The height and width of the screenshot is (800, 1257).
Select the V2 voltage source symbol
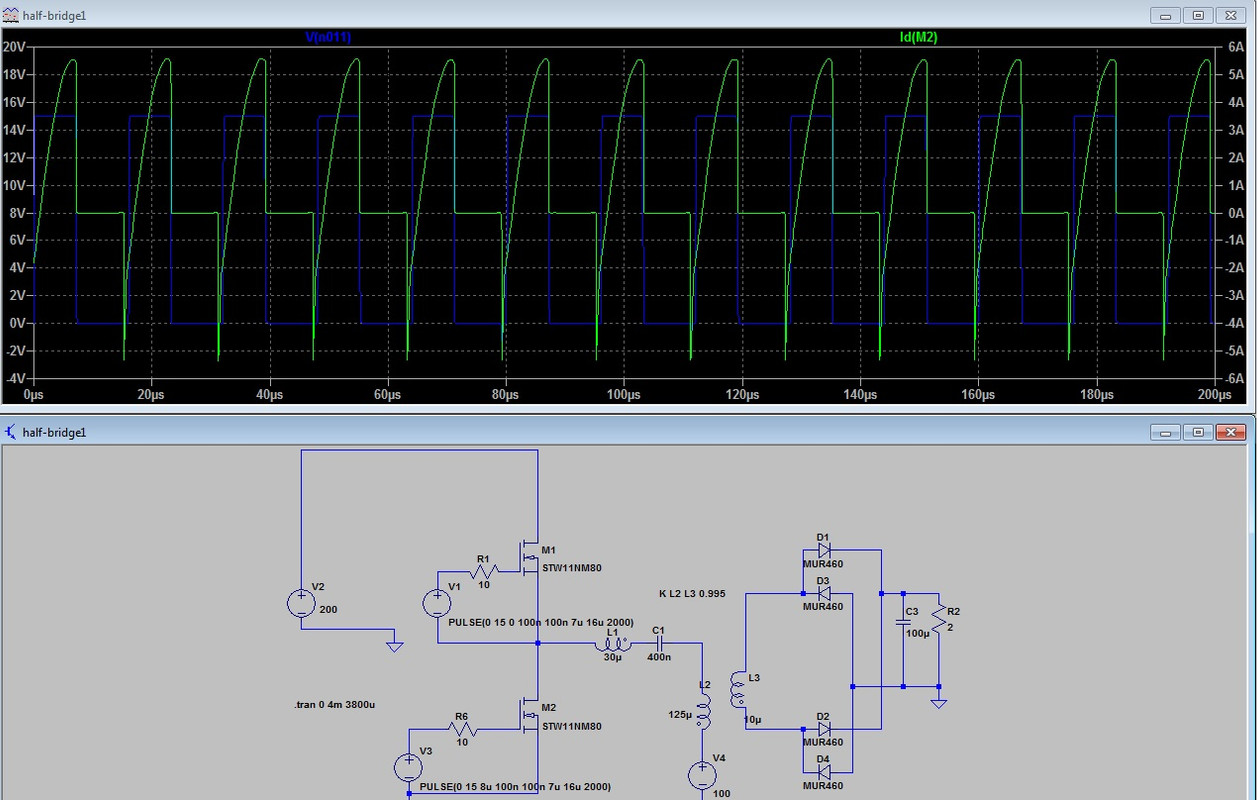301,603
